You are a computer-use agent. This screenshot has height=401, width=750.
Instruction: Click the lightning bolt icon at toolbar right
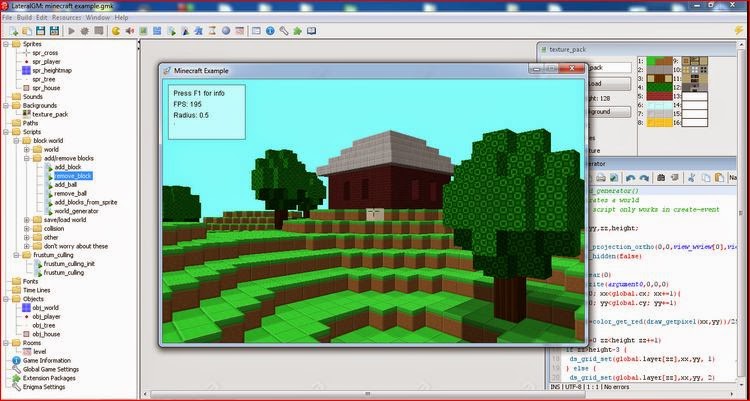coord(739,30)
